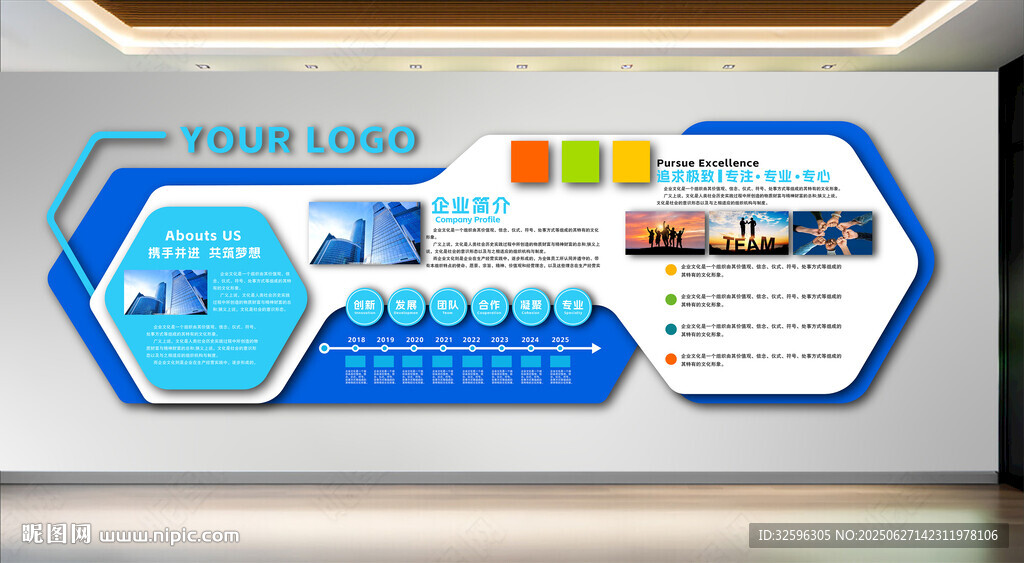
Task: Select the teal bullet dot
Action: 671,329
